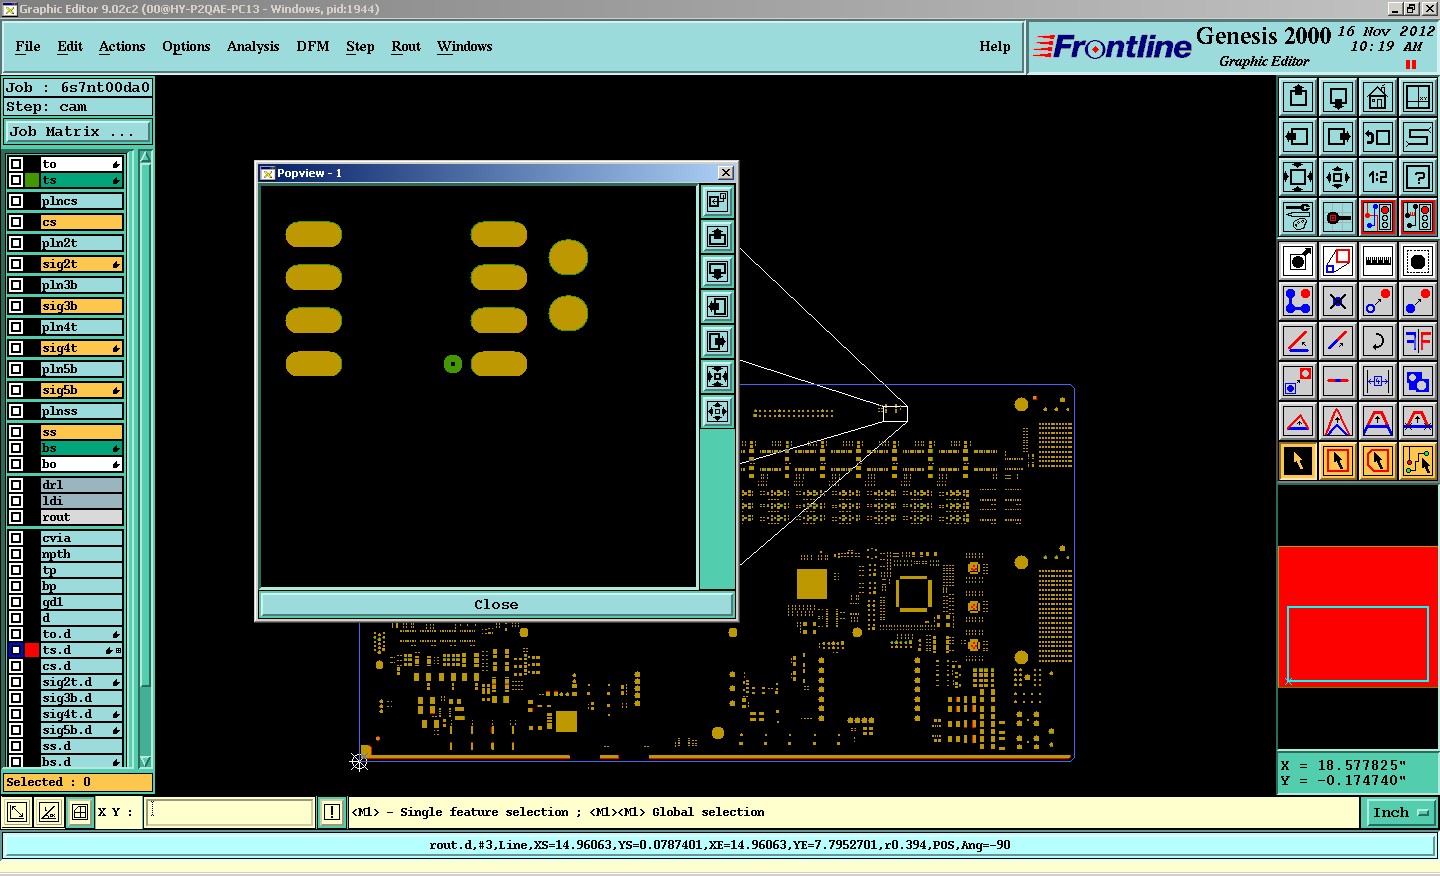Open the Rout menu
The image size is (1440, 876).
tap(406, 46)
